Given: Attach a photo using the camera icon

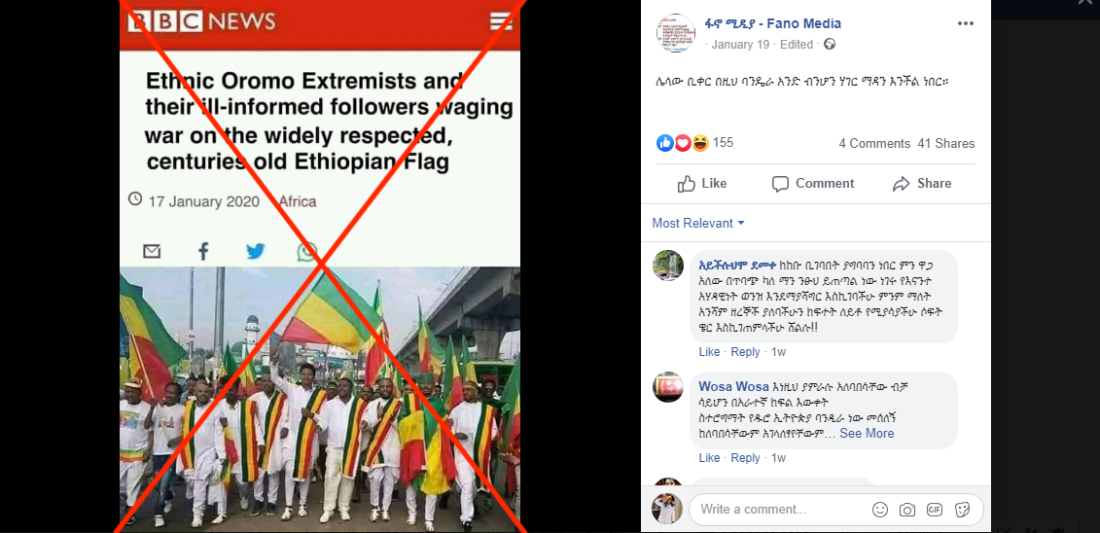Looking at the screenshot, I should click(x=907, y=510).
